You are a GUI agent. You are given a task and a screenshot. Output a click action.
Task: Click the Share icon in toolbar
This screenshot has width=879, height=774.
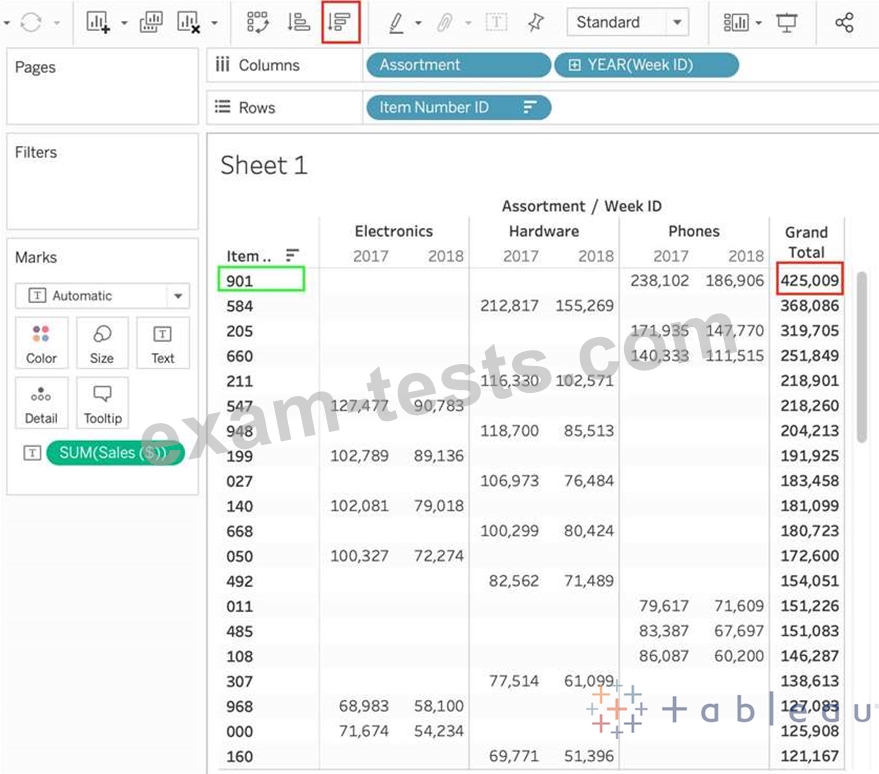point(844,22)
